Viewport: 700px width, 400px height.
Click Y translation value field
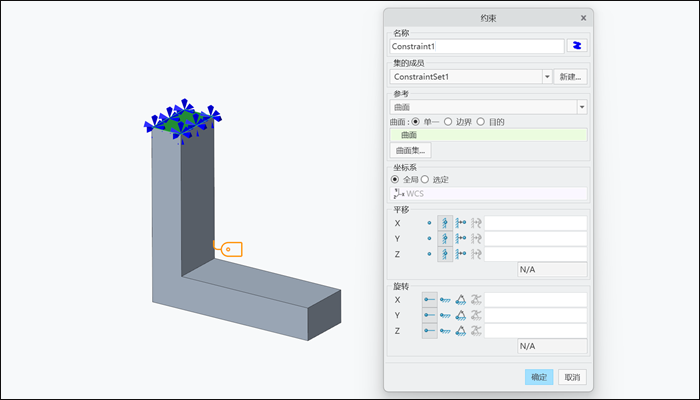[x=535, y=238]
